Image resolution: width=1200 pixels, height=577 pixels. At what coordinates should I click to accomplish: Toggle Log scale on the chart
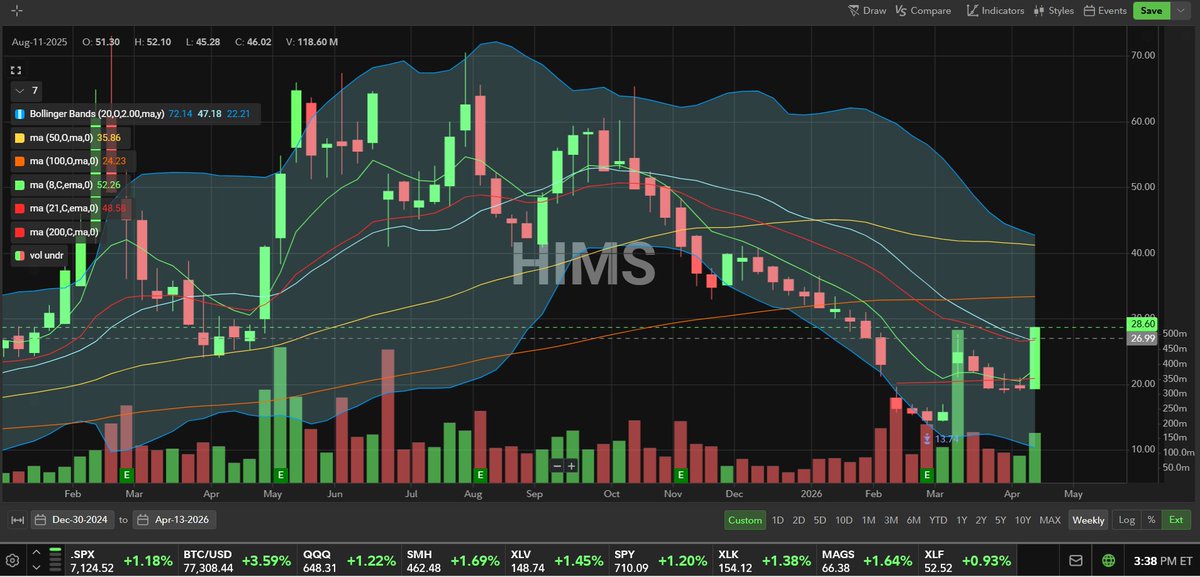pyautogui.click(x=1126, y=520)
